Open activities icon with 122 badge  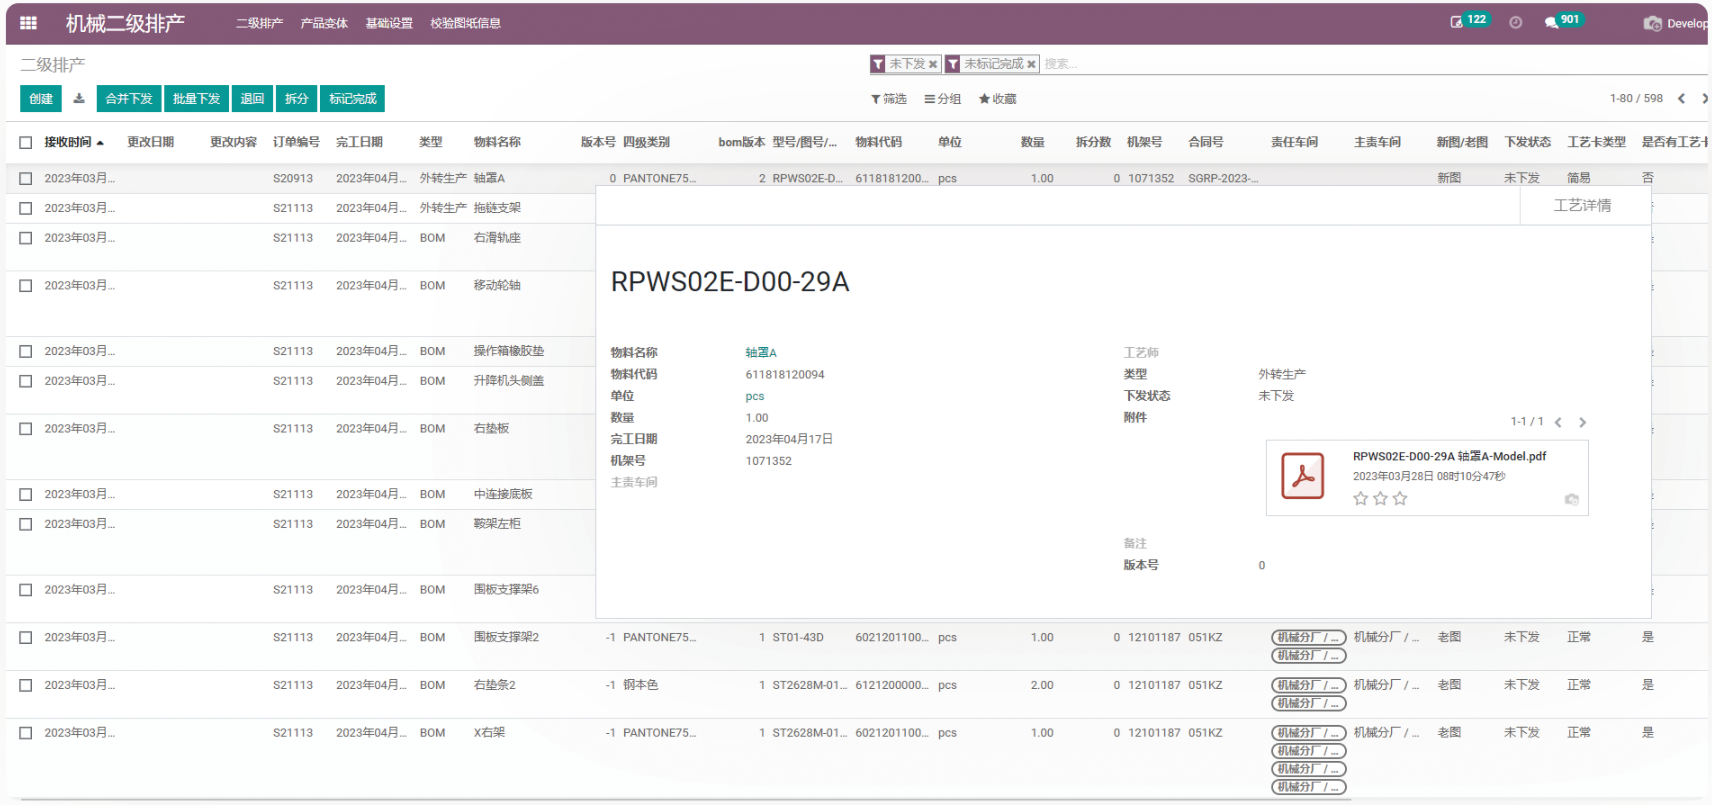(x=1457, y=22)
